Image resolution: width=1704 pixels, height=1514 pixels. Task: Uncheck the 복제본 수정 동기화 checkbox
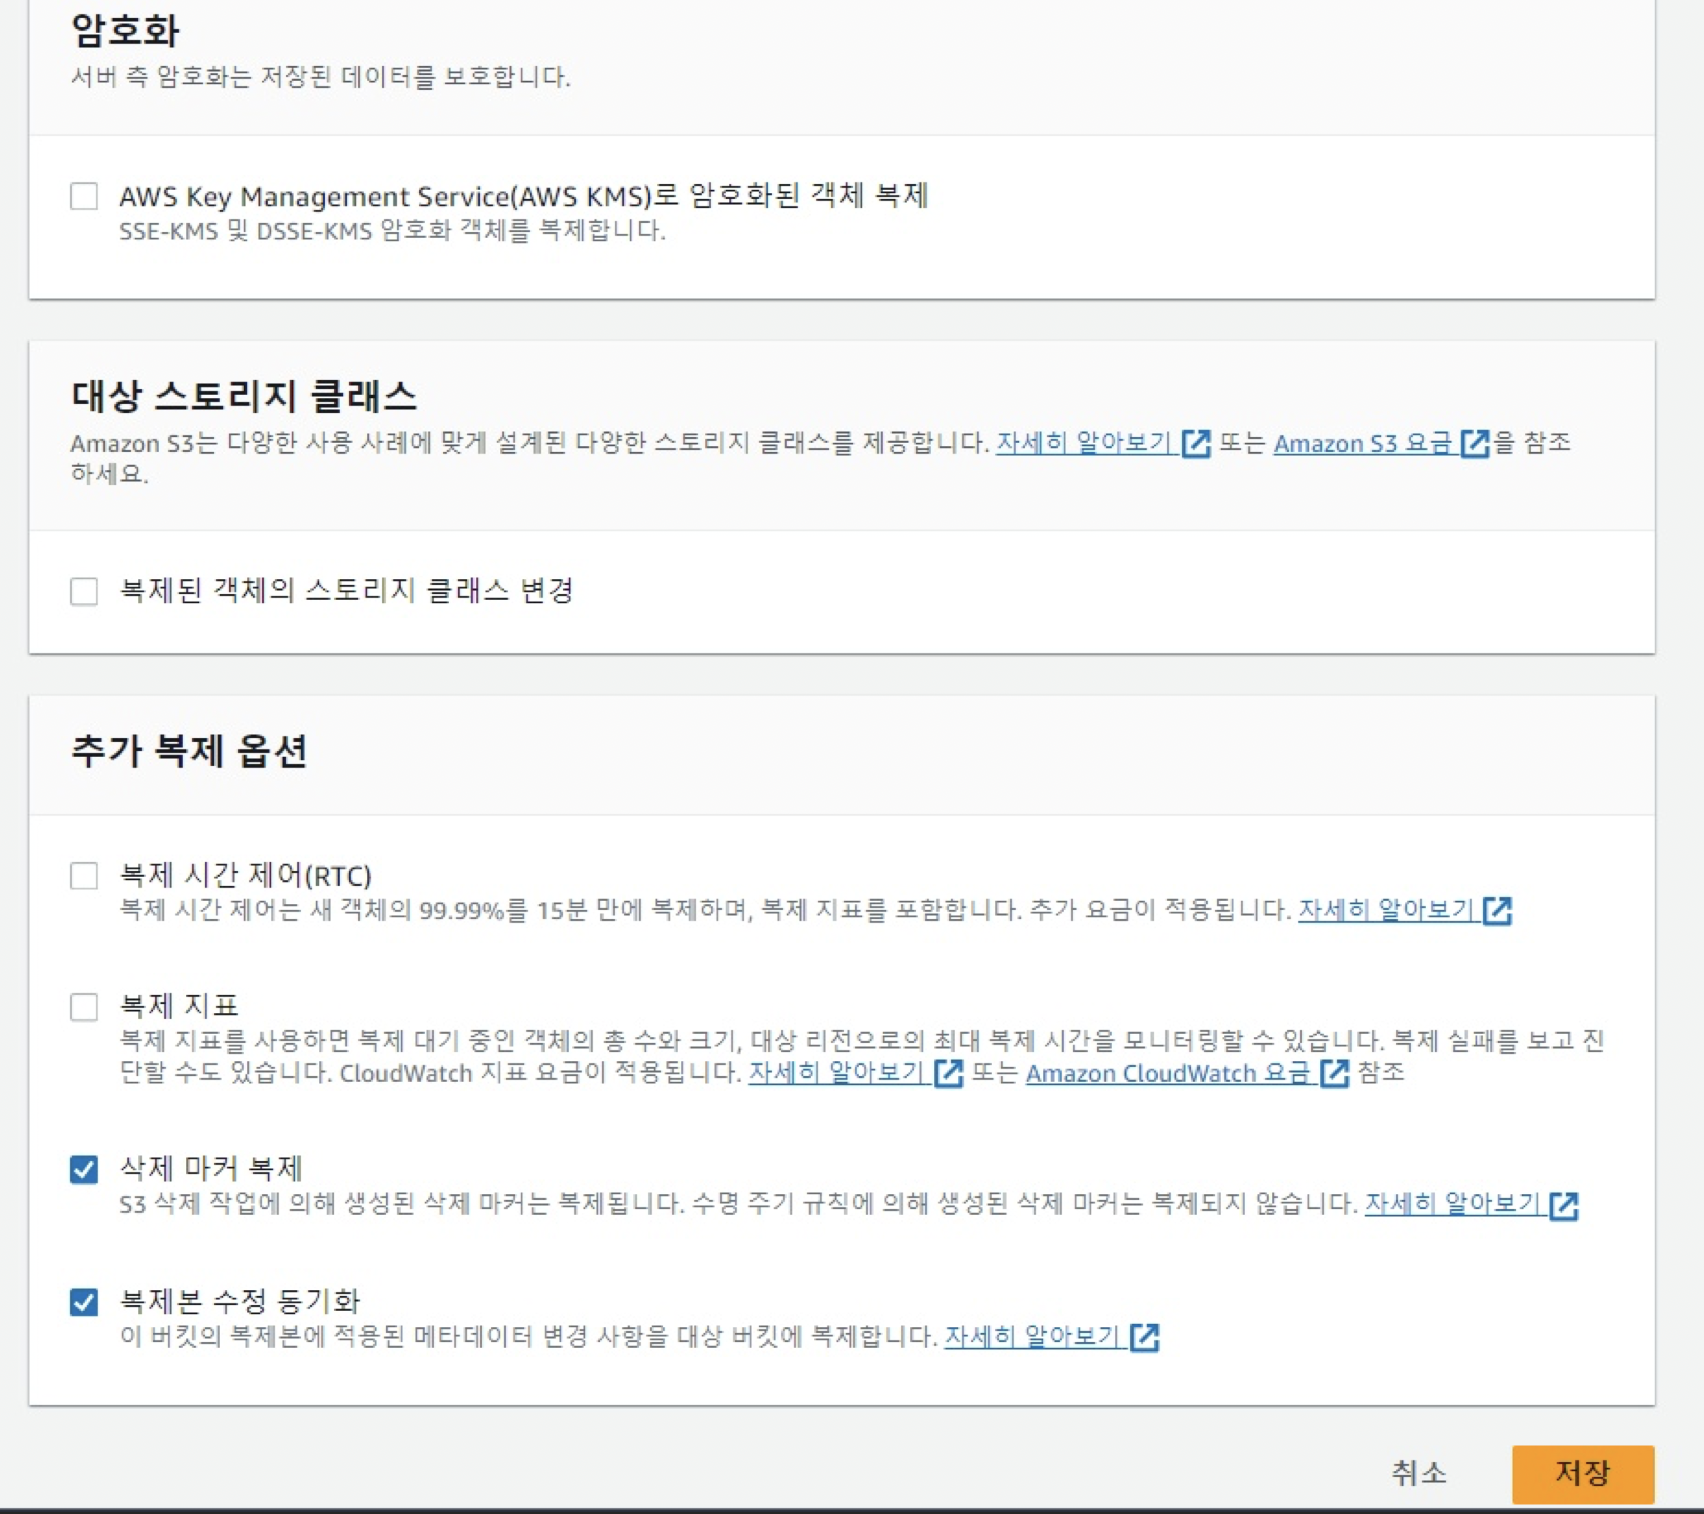point(84,1302)
